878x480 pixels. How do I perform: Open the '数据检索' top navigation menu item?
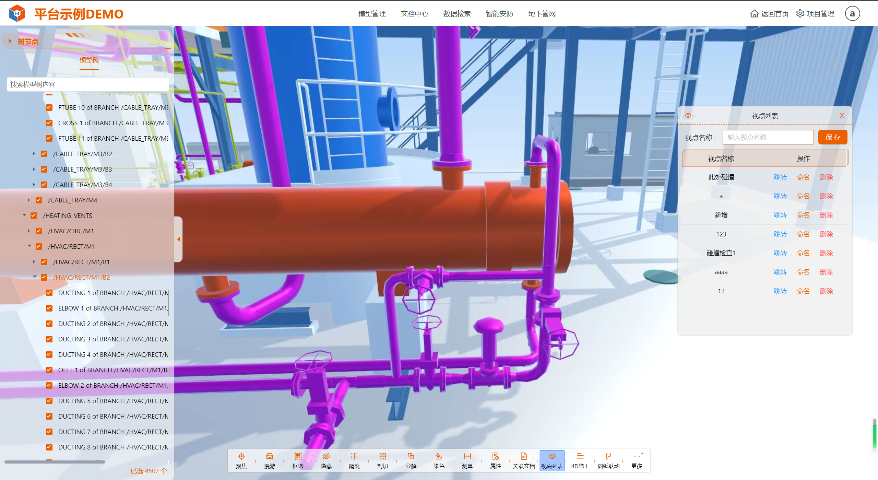click(457, 14)
